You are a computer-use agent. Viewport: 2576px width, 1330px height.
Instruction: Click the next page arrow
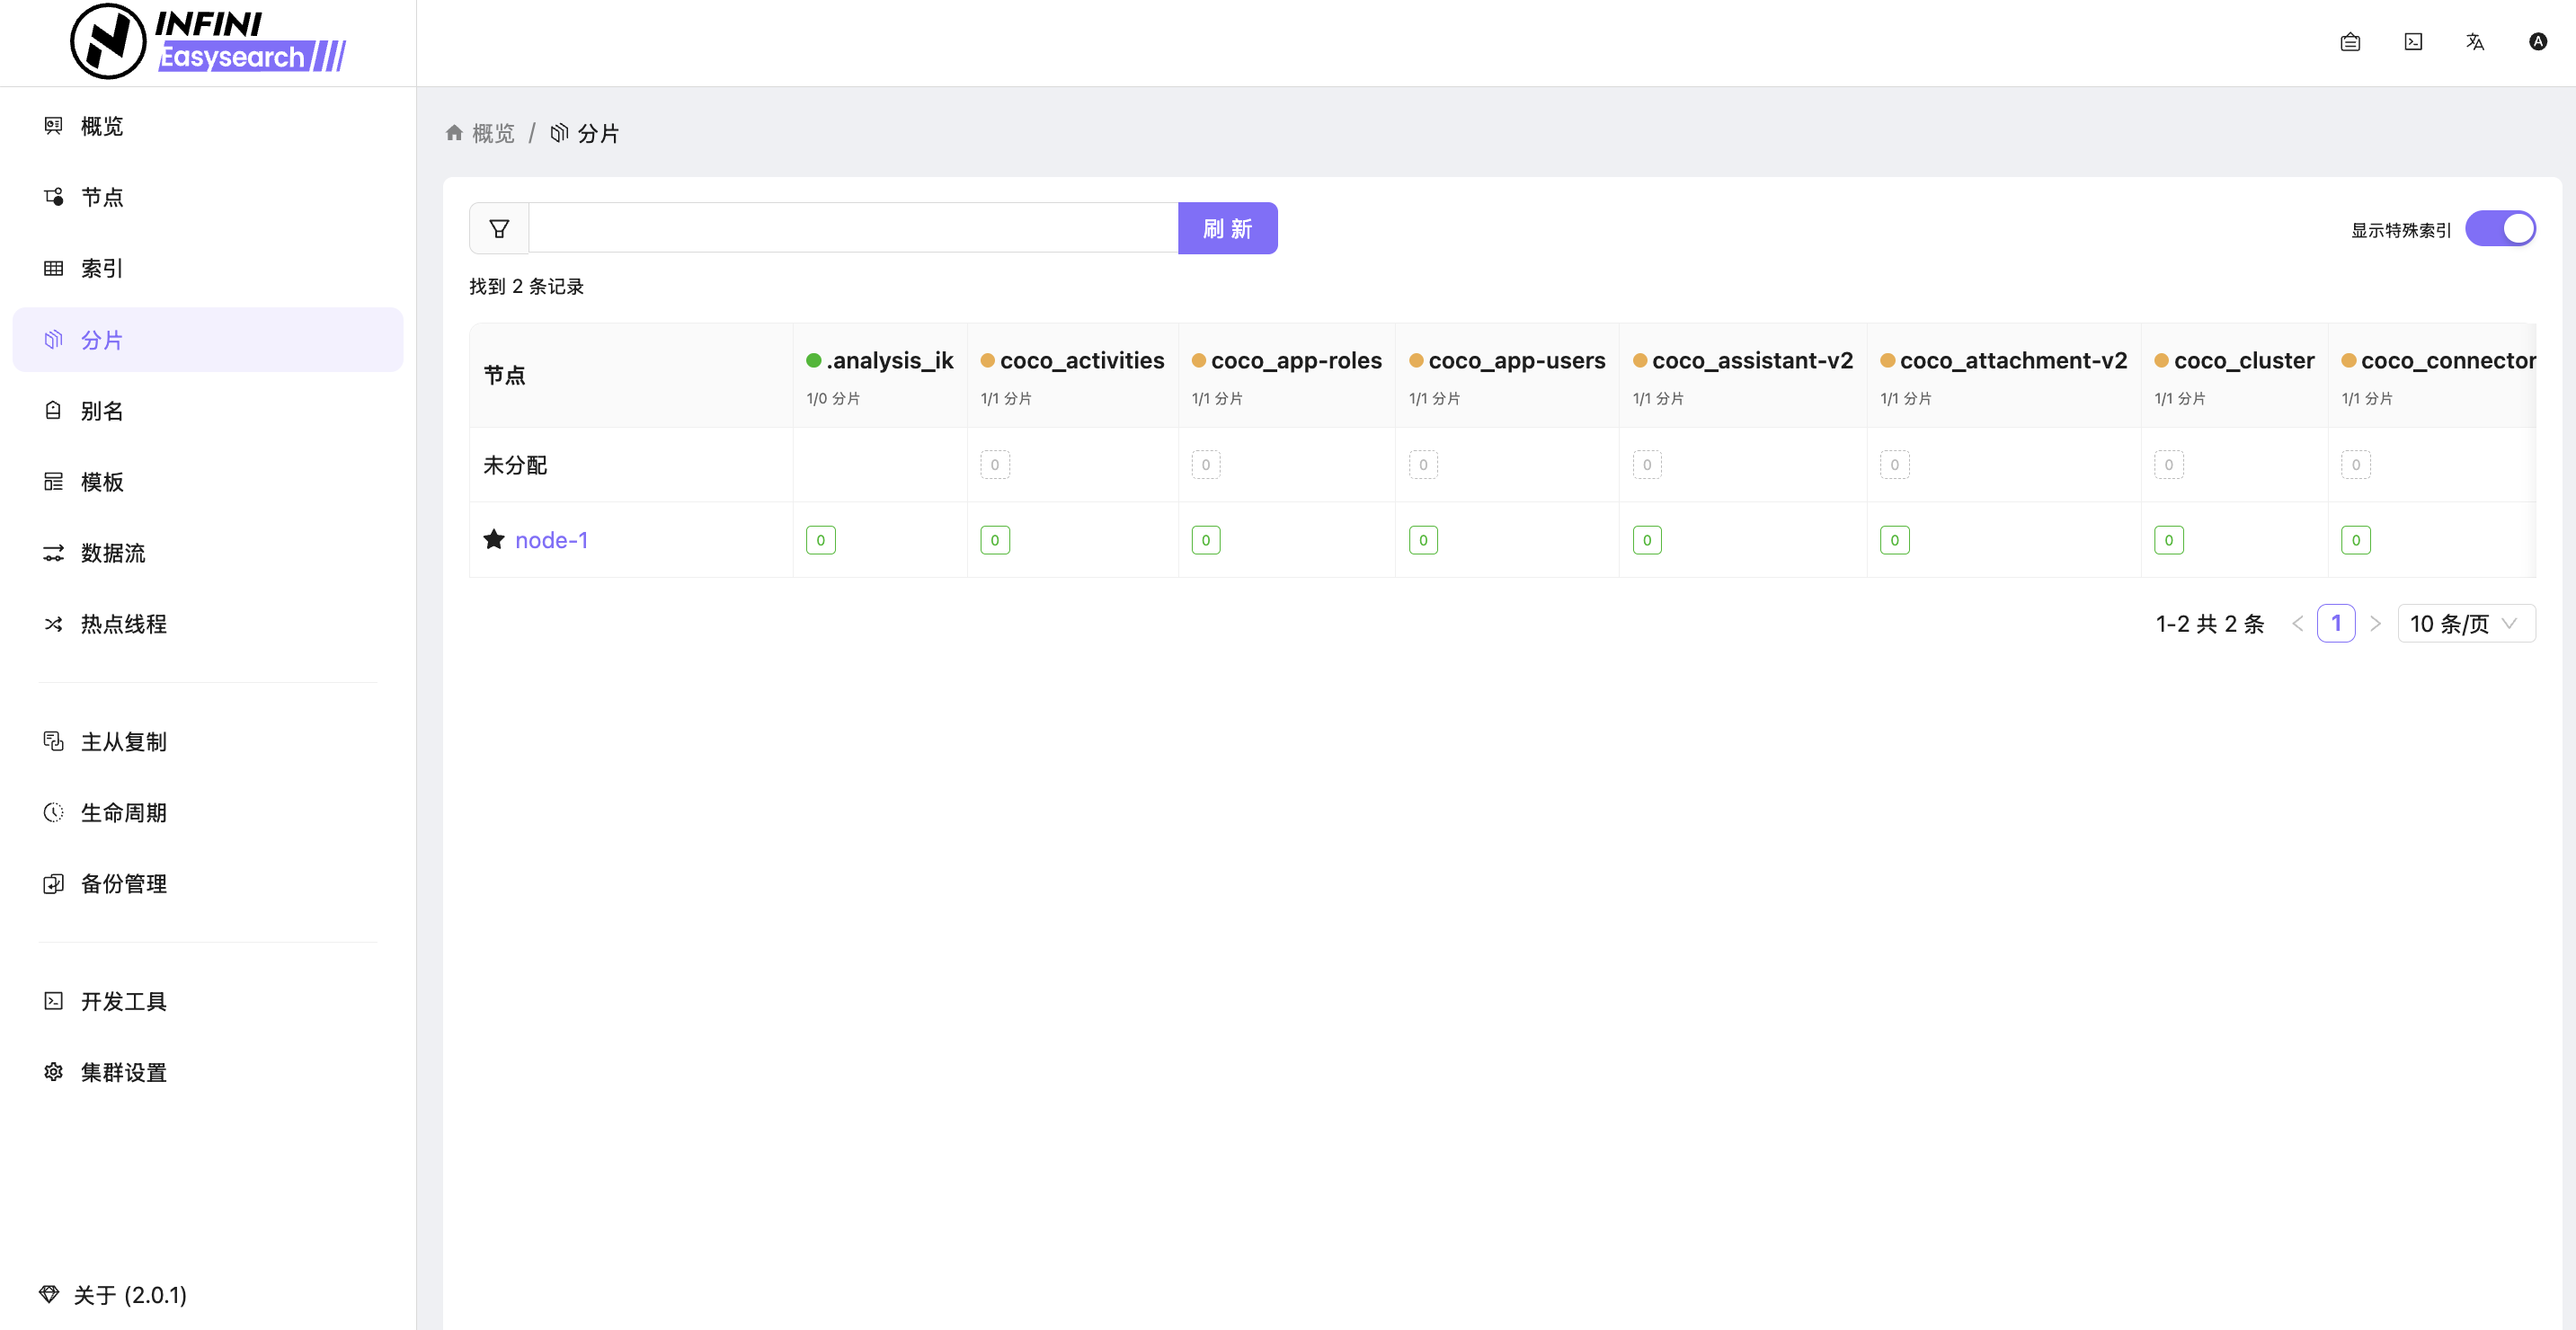(2376, 624)
